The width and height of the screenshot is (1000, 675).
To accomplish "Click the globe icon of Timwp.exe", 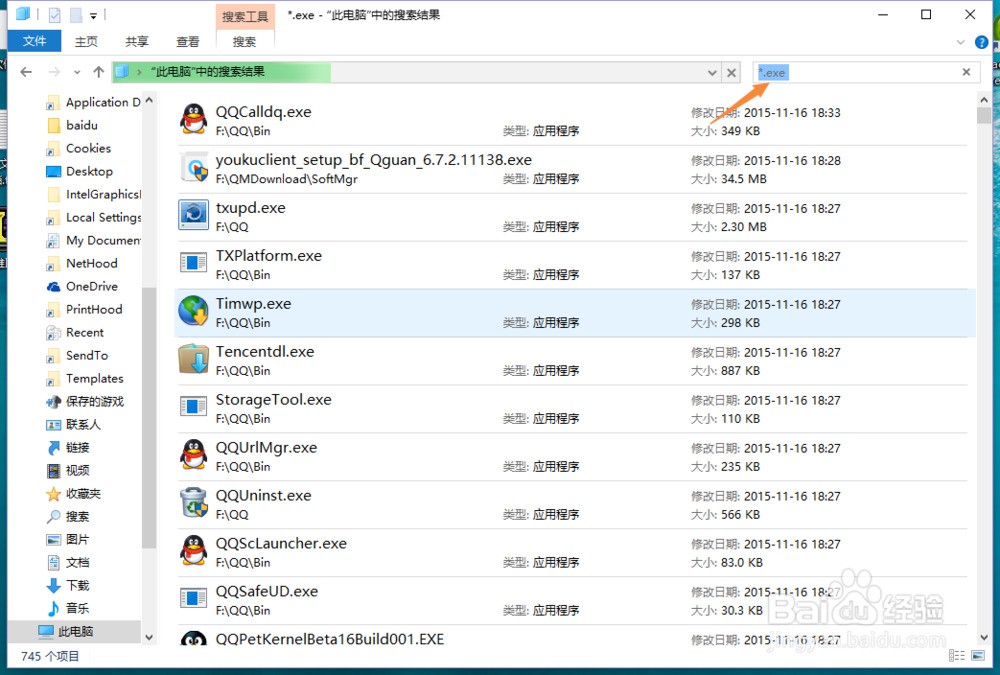I will (193, 310).
